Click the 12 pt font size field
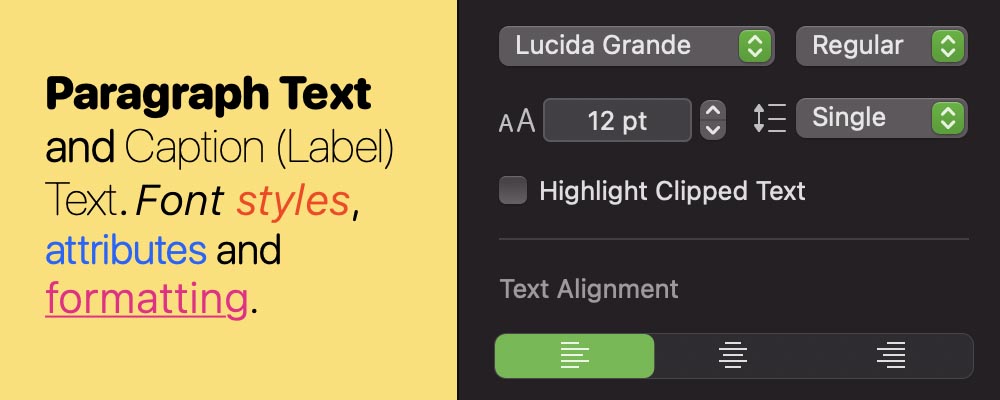The width and height of the screenshot is (1000, 400). click(617, 121)
